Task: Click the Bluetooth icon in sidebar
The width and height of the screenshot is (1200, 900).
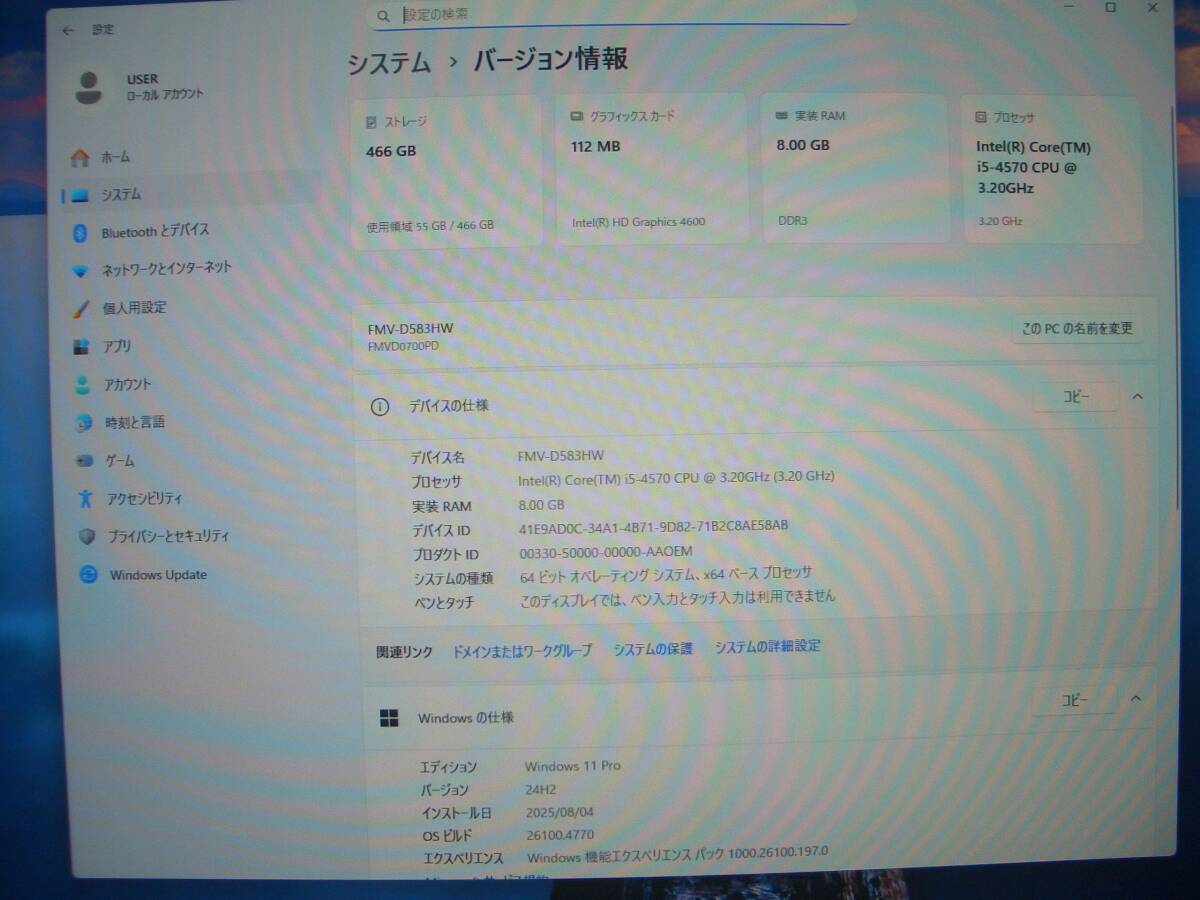Action: point(82,232)
